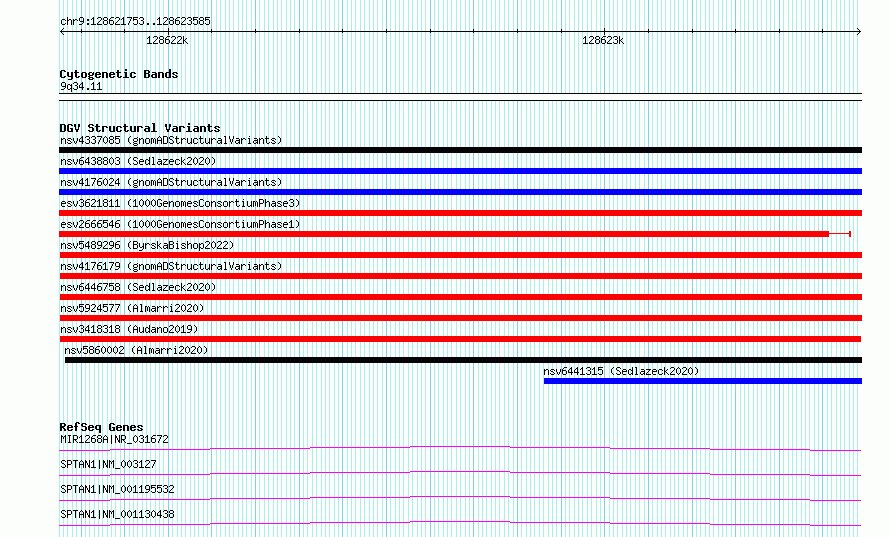
Task: Click the short blue bar under nsv6441315
Action: point(703,381)
